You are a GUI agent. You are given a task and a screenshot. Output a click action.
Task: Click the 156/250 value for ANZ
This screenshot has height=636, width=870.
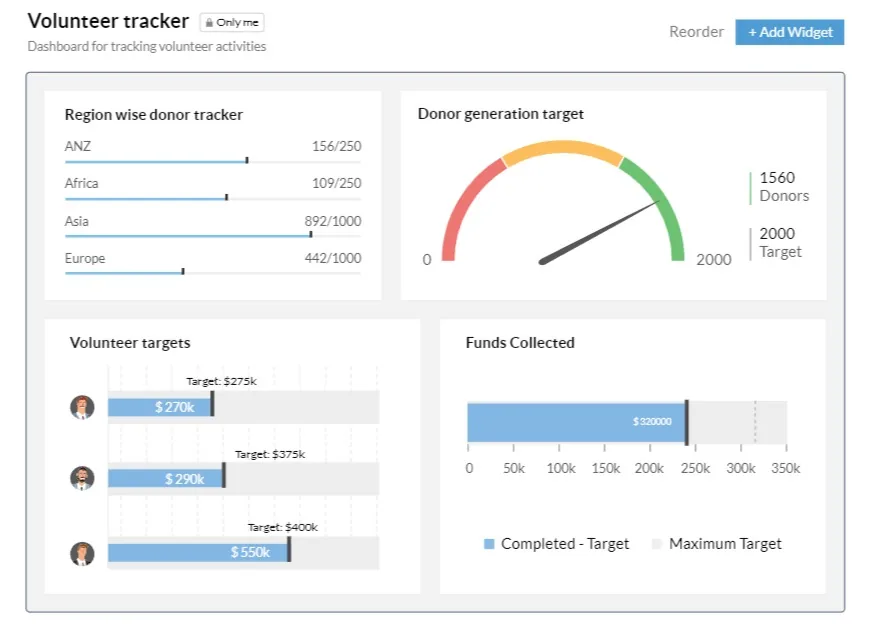[x=336, y=147]
